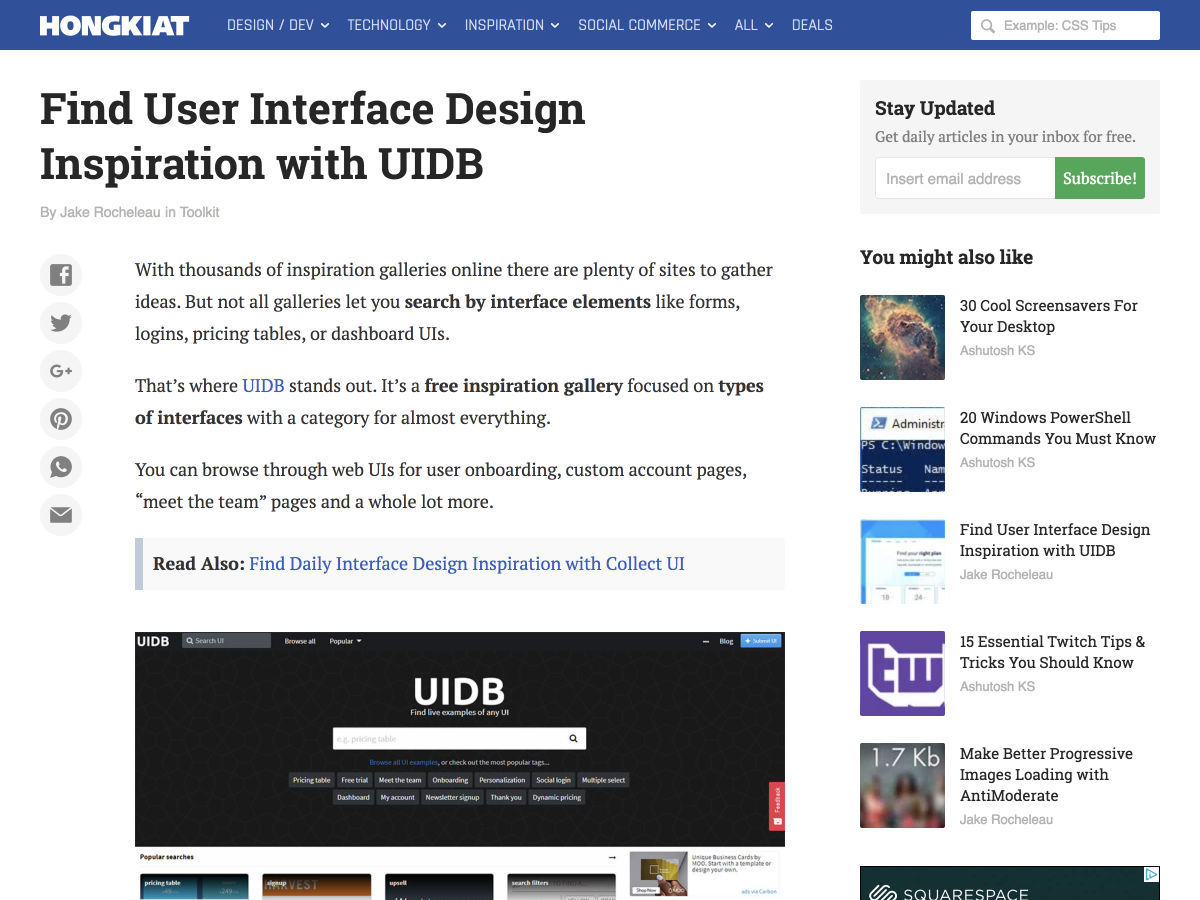Open 30 Cool Screensavers For Your Desktop

point(1049,316)
